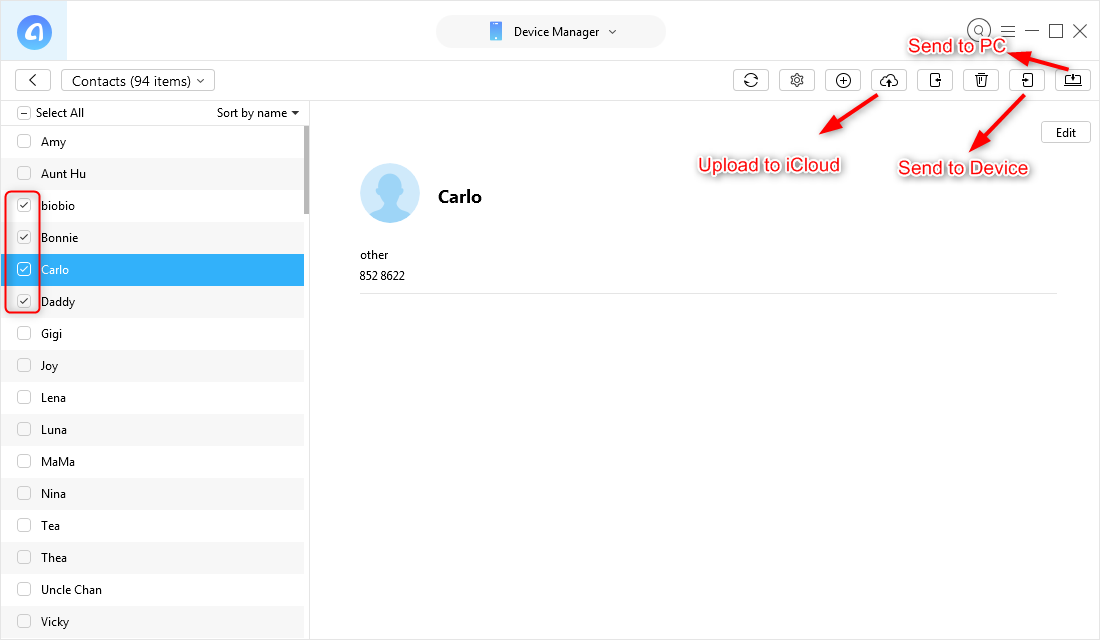Click Carlo's phone number 852 8622
Screen dimensions: 1100x640
click(382, 275)
